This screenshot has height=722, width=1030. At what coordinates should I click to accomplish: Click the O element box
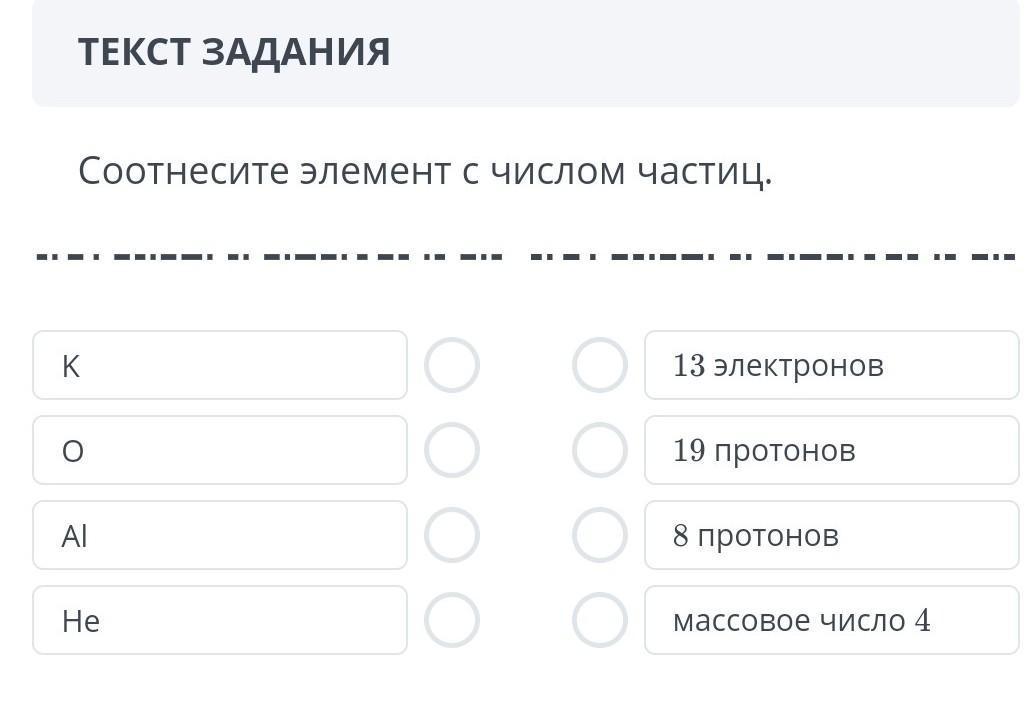pos(220,450)
